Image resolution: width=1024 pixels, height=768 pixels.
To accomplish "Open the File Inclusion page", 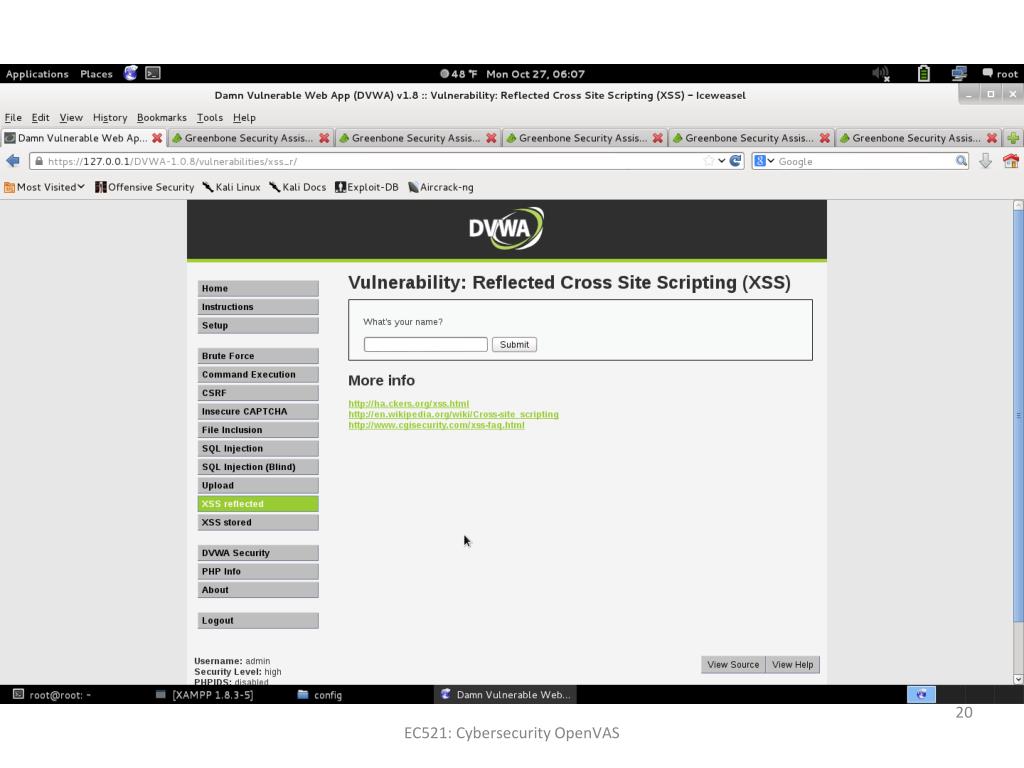I will [258, 430].
